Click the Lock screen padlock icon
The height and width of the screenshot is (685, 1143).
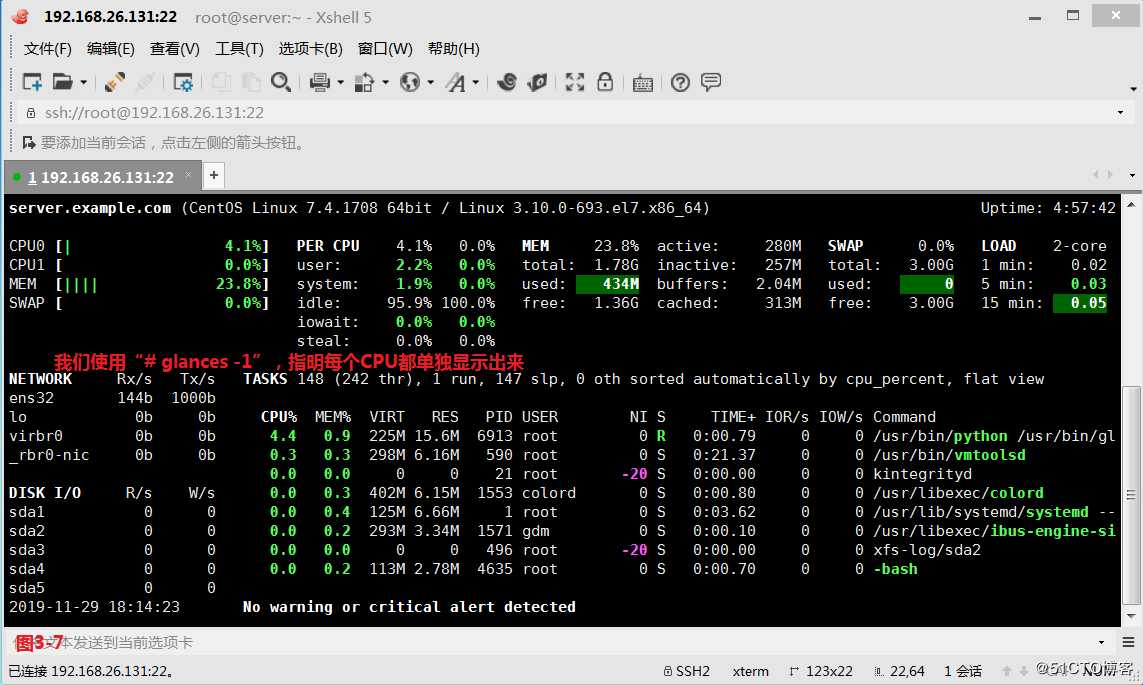[x=605, y=82]
